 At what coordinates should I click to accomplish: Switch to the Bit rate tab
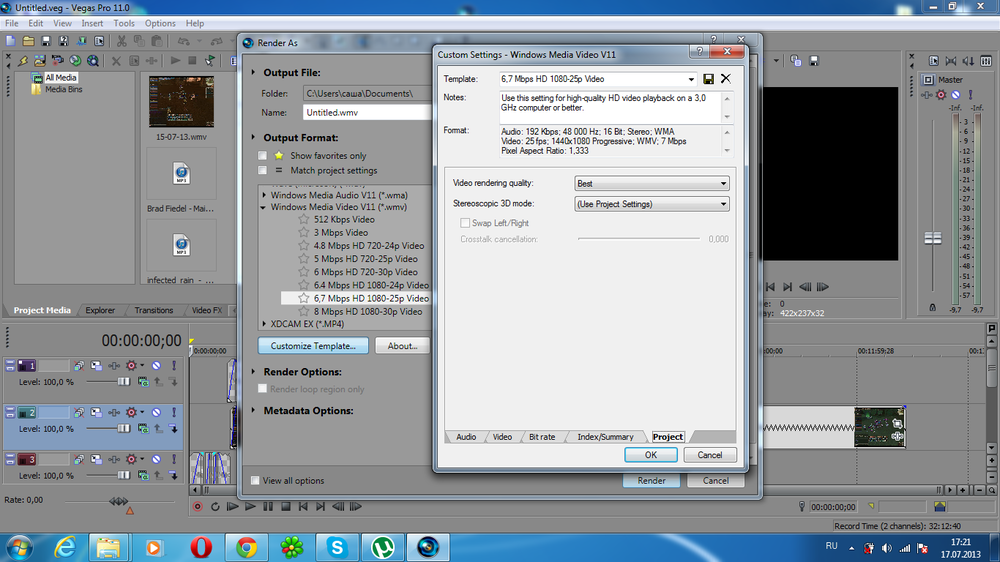(x=541, y=437)
